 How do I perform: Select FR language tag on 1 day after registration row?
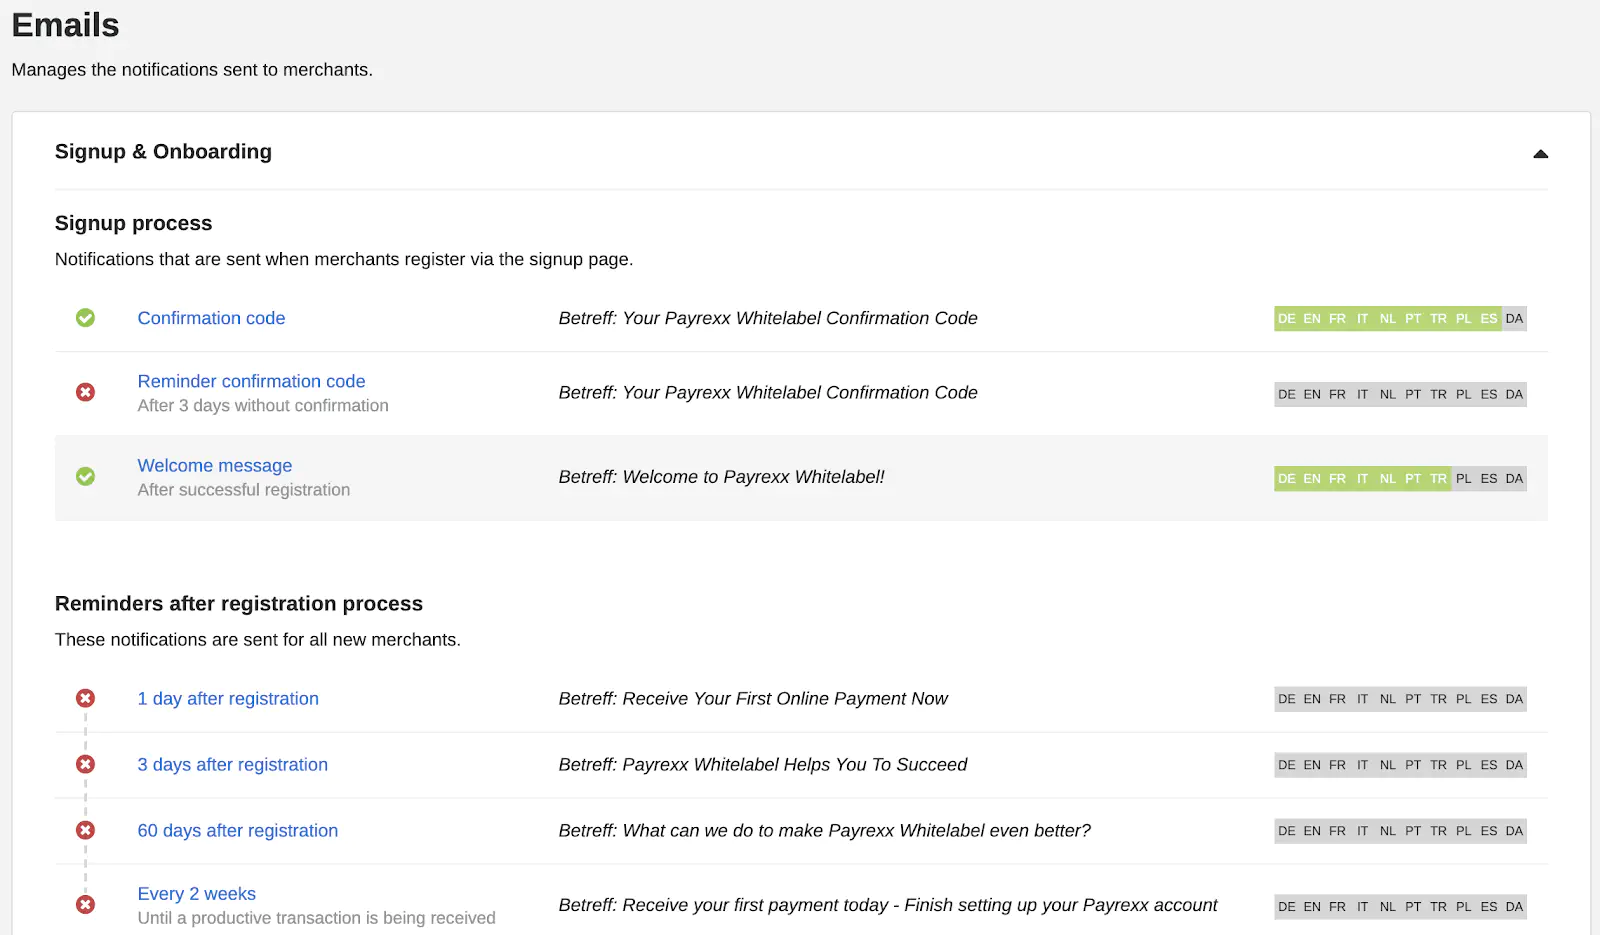(x=1337, y=699)
